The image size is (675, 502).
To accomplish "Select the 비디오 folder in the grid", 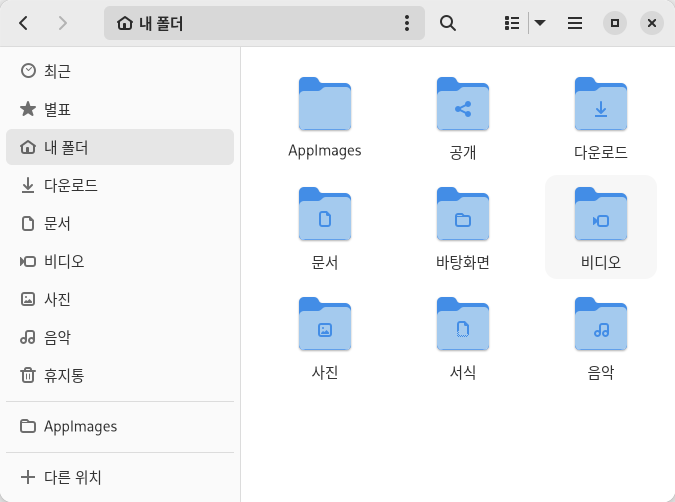I will tap(601, 214).
